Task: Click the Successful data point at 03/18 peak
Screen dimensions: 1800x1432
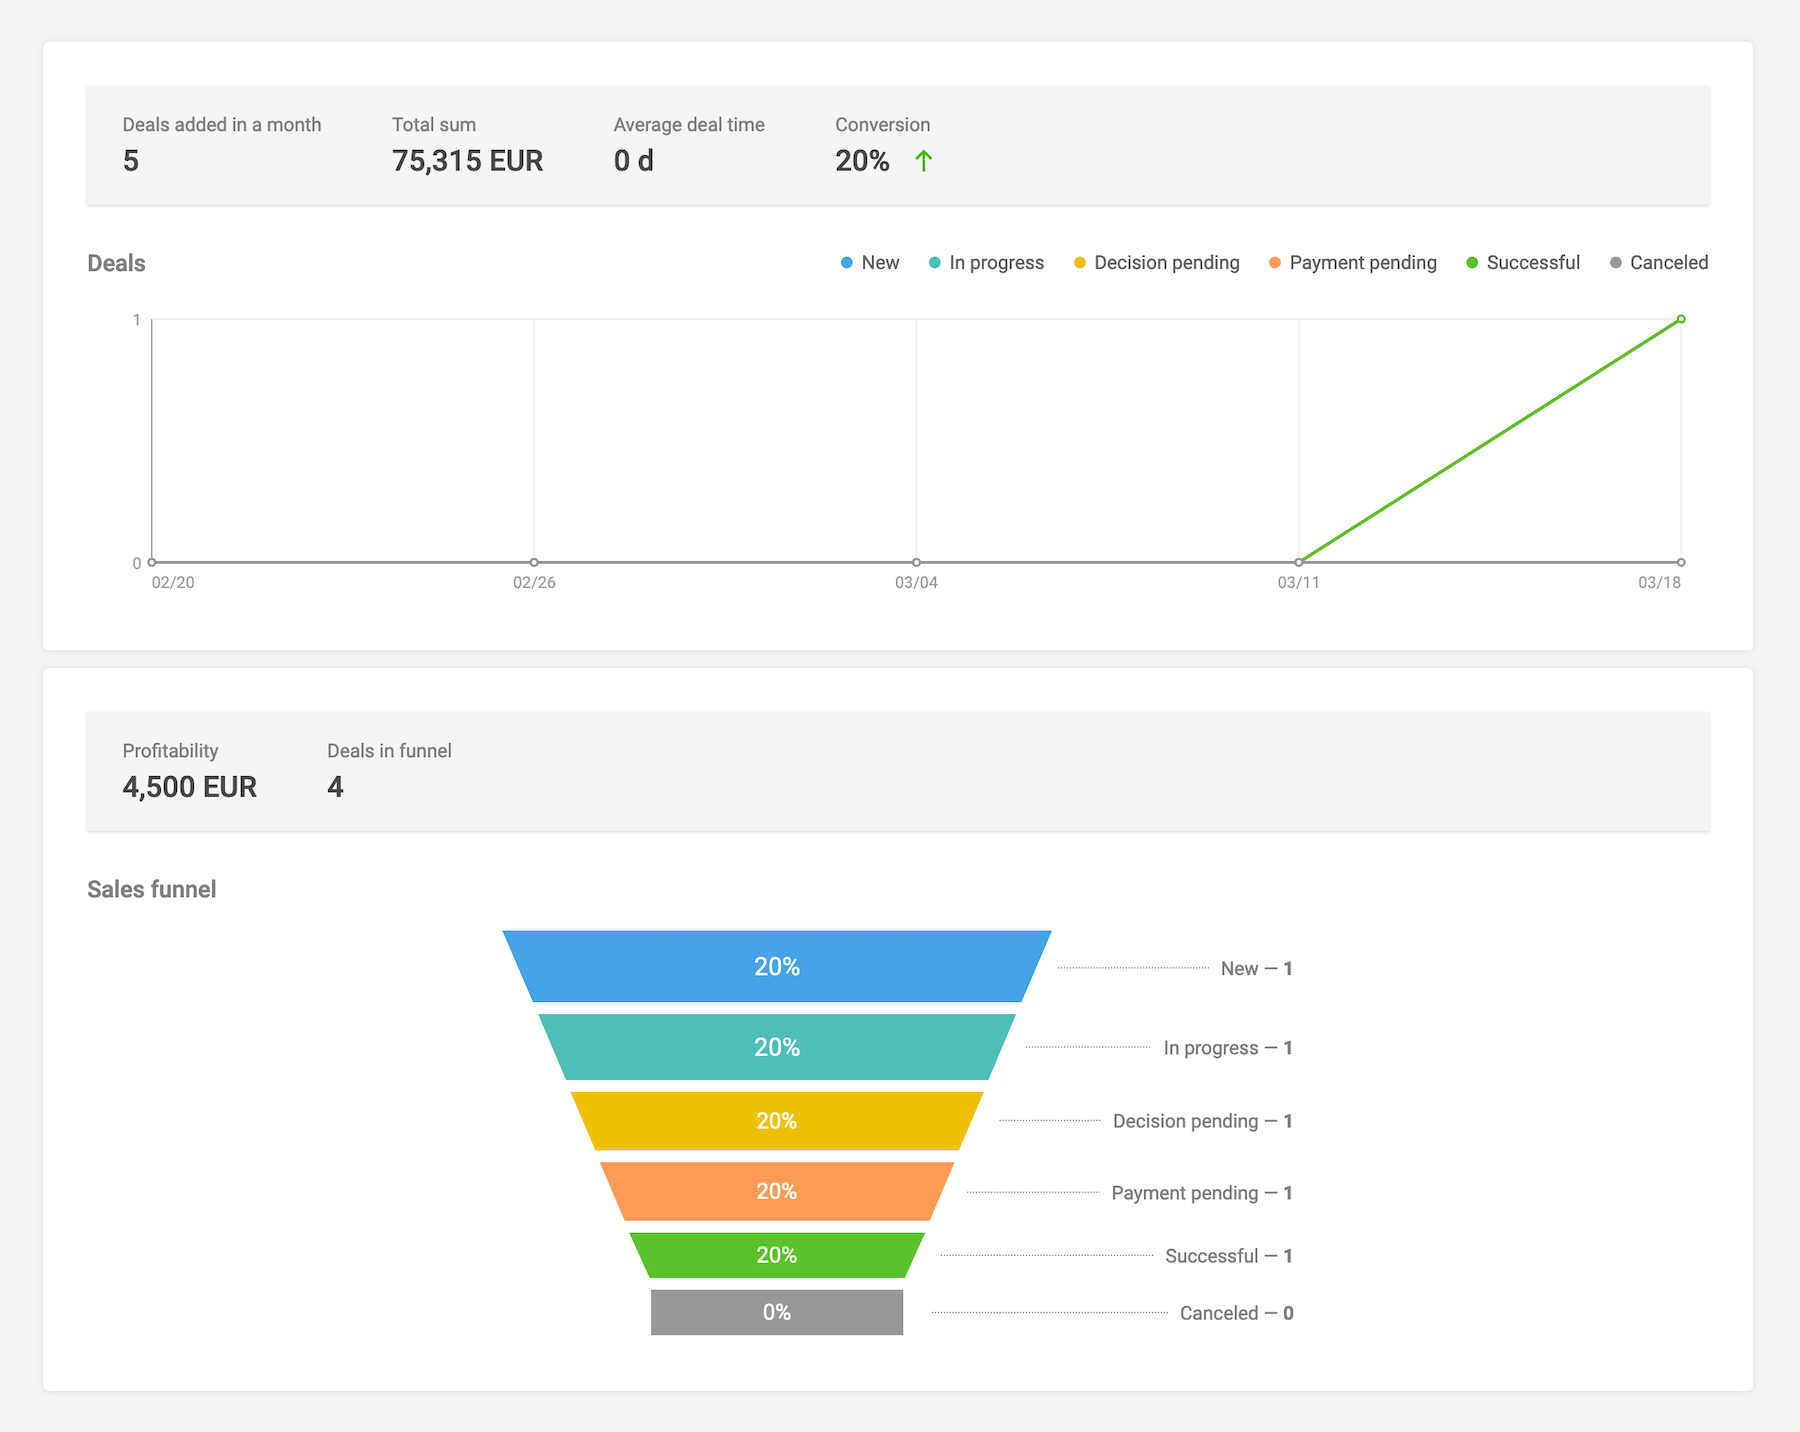Action: (x=1681, y=319)
